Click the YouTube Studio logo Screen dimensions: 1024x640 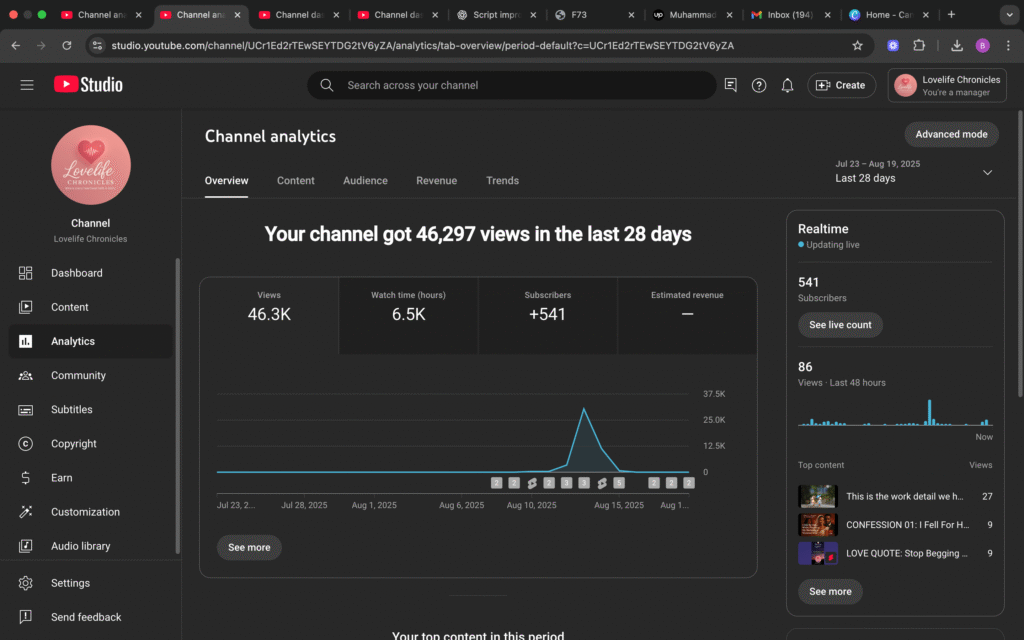pos(88,85)
